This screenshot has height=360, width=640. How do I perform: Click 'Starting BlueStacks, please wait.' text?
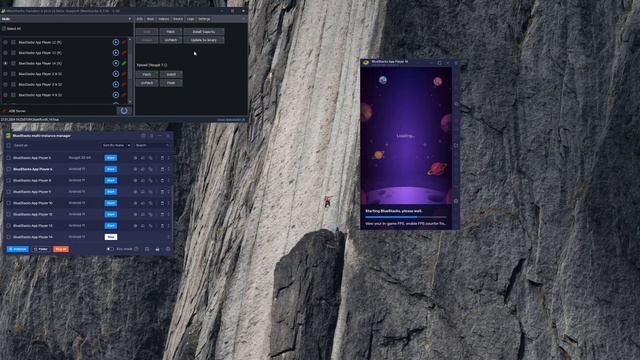point(393,211)
